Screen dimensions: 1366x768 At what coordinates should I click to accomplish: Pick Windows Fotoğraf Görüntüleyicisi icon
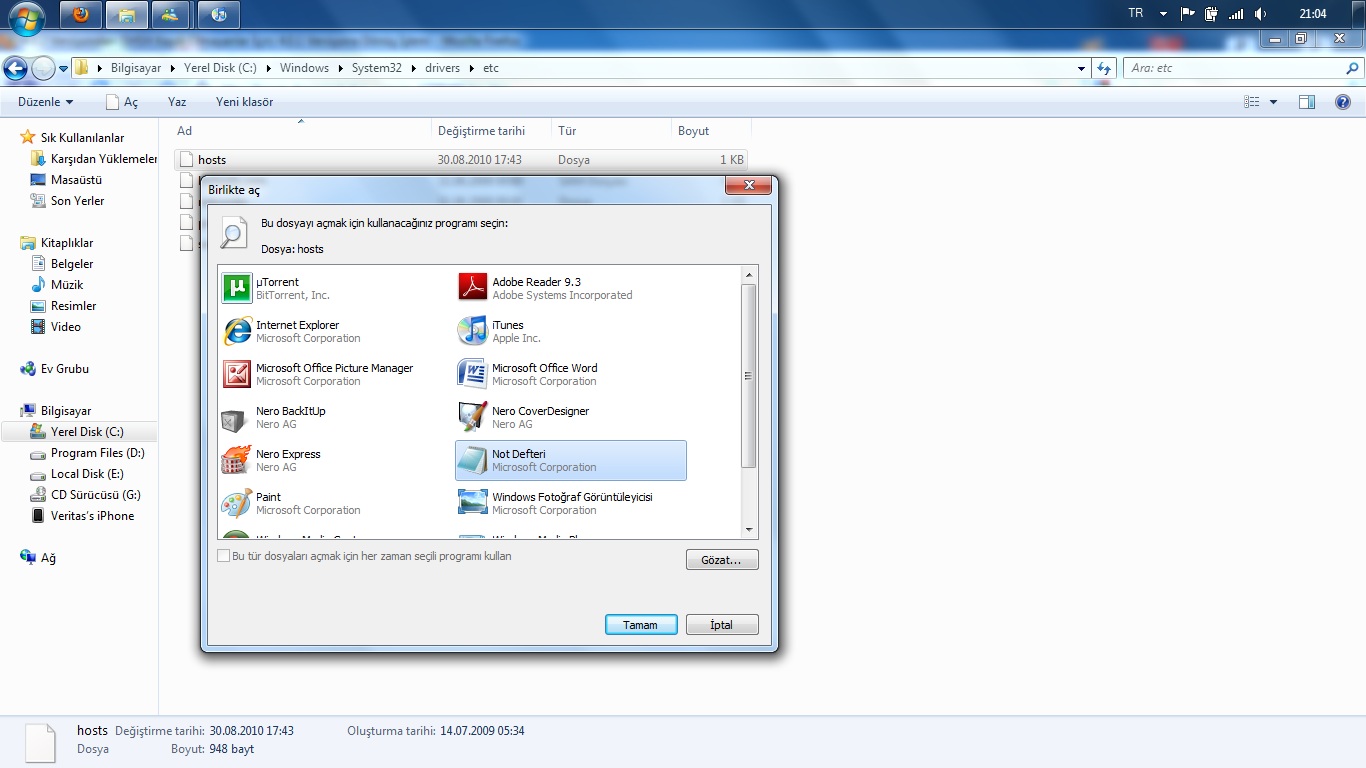pos(473,503)
